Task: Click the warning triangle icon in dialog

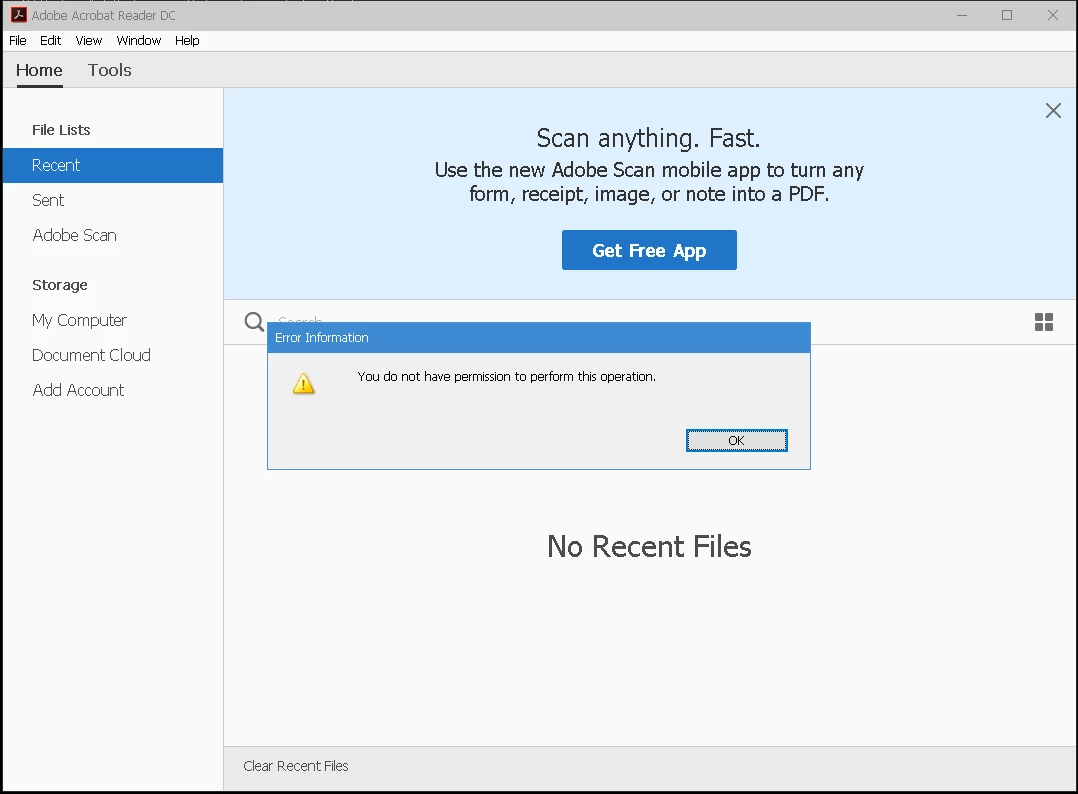Action: coord(303,384)
